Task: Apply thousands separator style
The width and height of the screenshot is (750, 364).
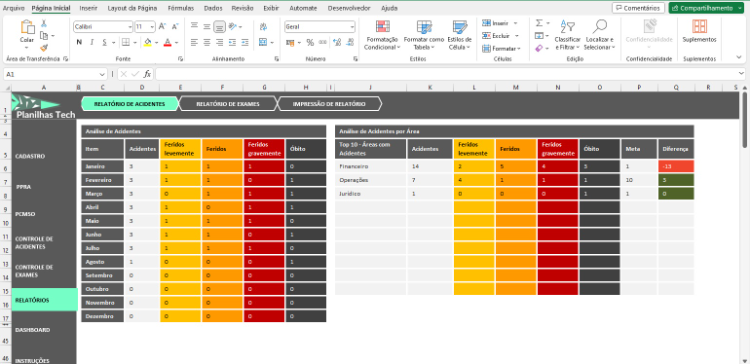Action: [323, 43]
